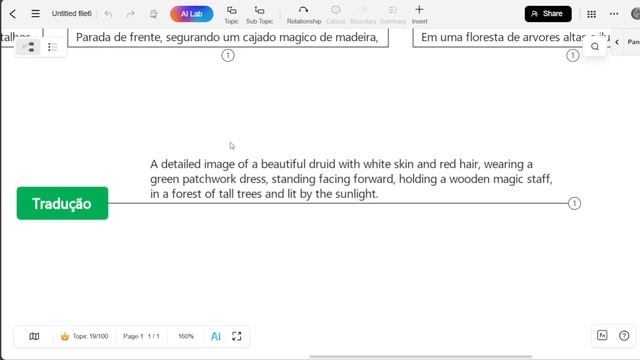
Task: Switch to outline list view
Action: click(52, 47)
